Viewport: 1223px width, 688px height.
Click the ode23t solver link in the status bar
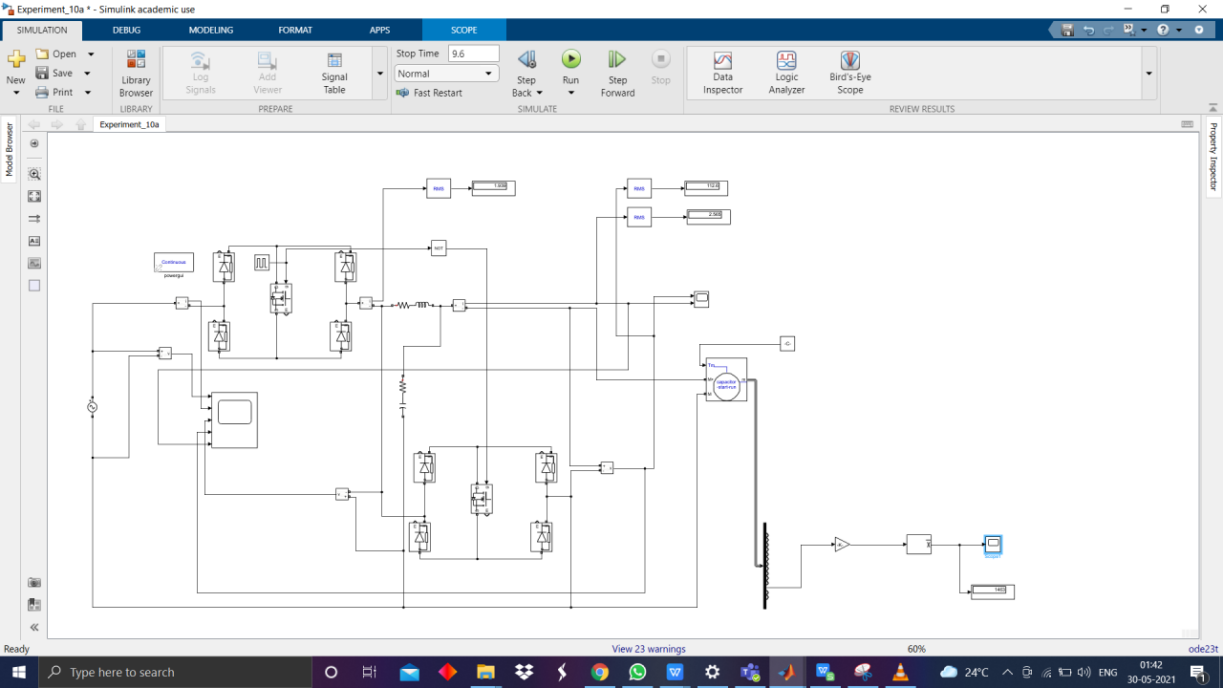point(1203,649)
